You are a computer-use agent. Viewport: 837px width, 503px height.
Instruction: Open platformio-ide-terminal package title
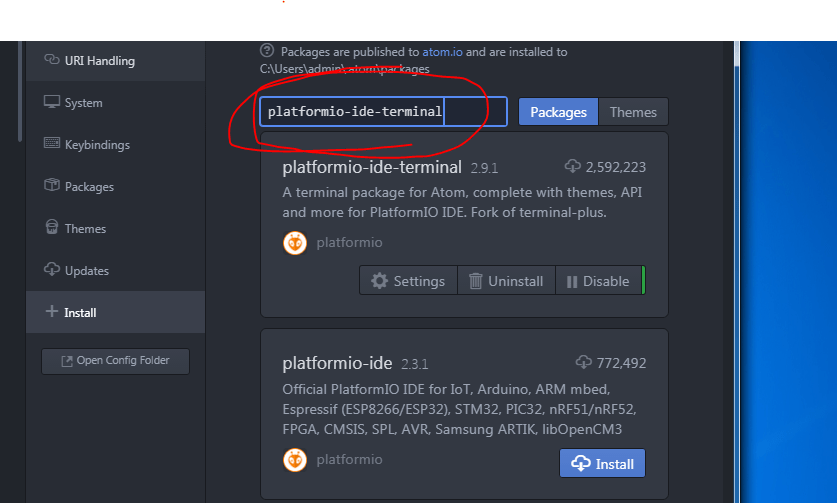[x=372, y=167]
